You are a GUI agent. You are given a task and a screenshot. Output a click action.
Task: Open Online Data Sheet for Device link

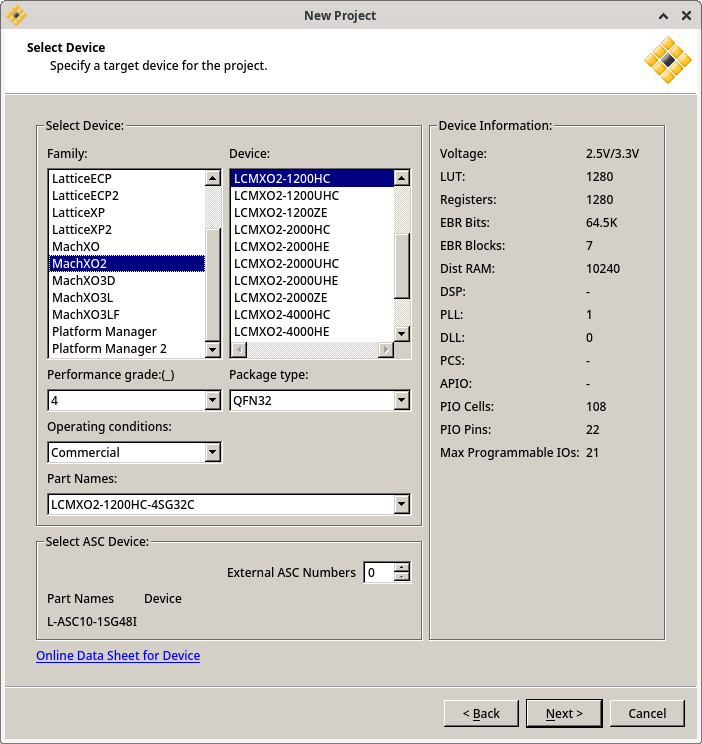[x=118, y=655]
